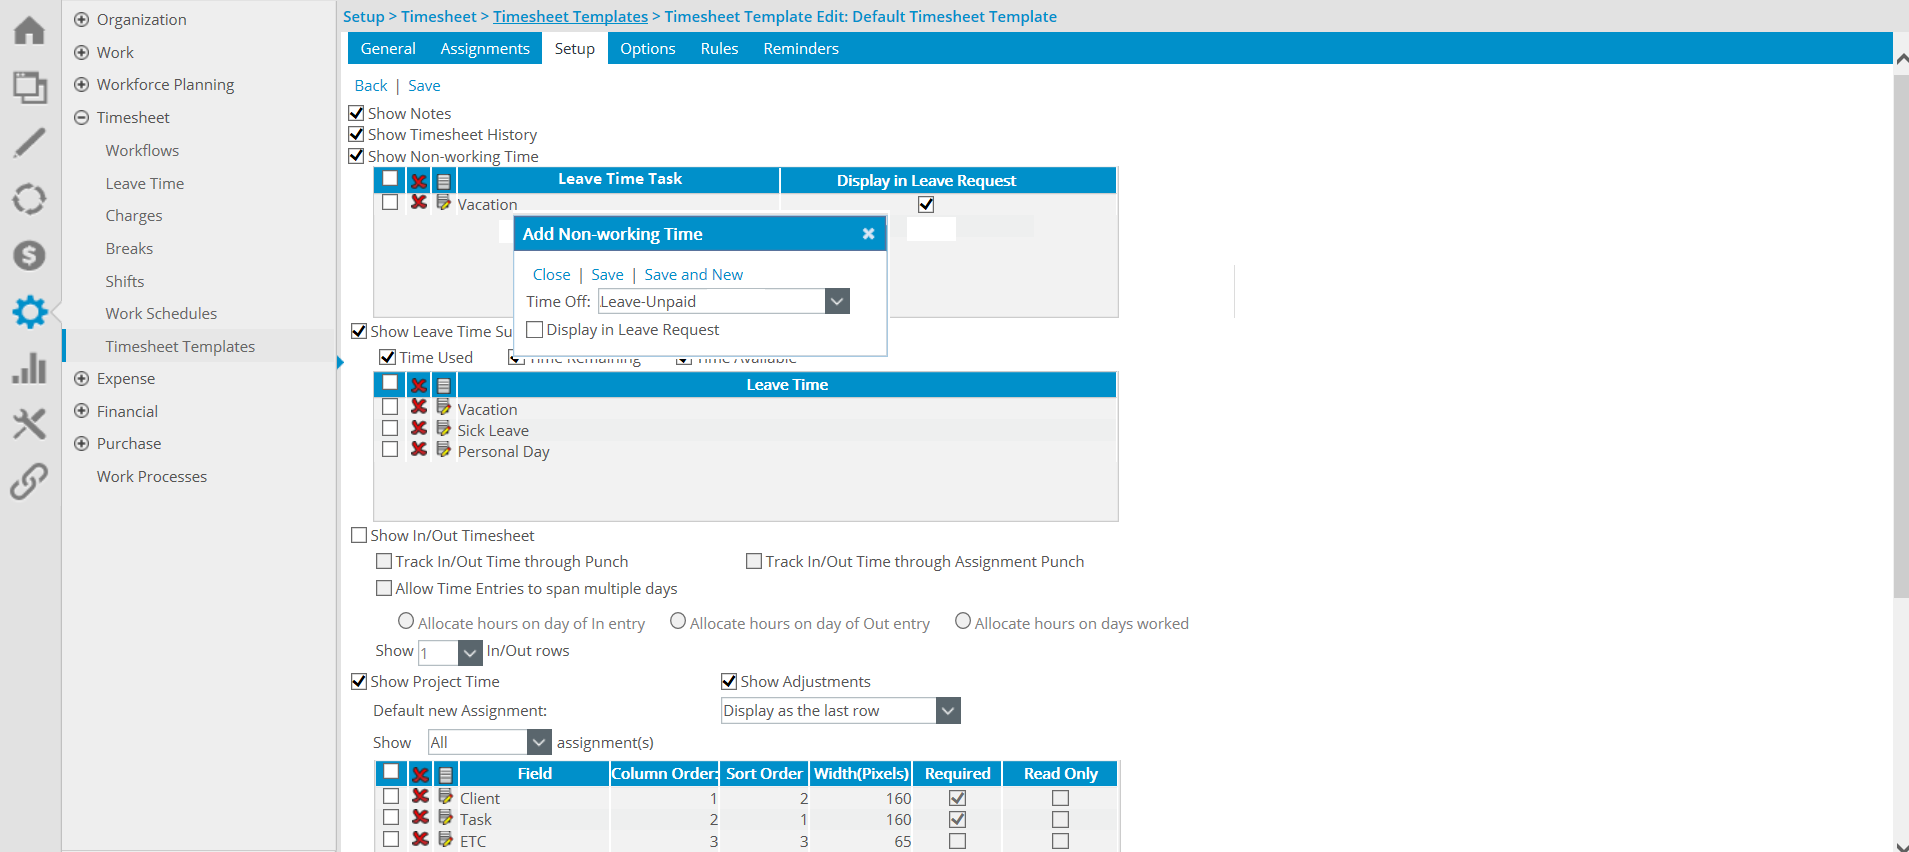This screenshot has height=852, width=1909.
Task: Delete Vacation row in Leave Time Task
Action: click(419, 202)
